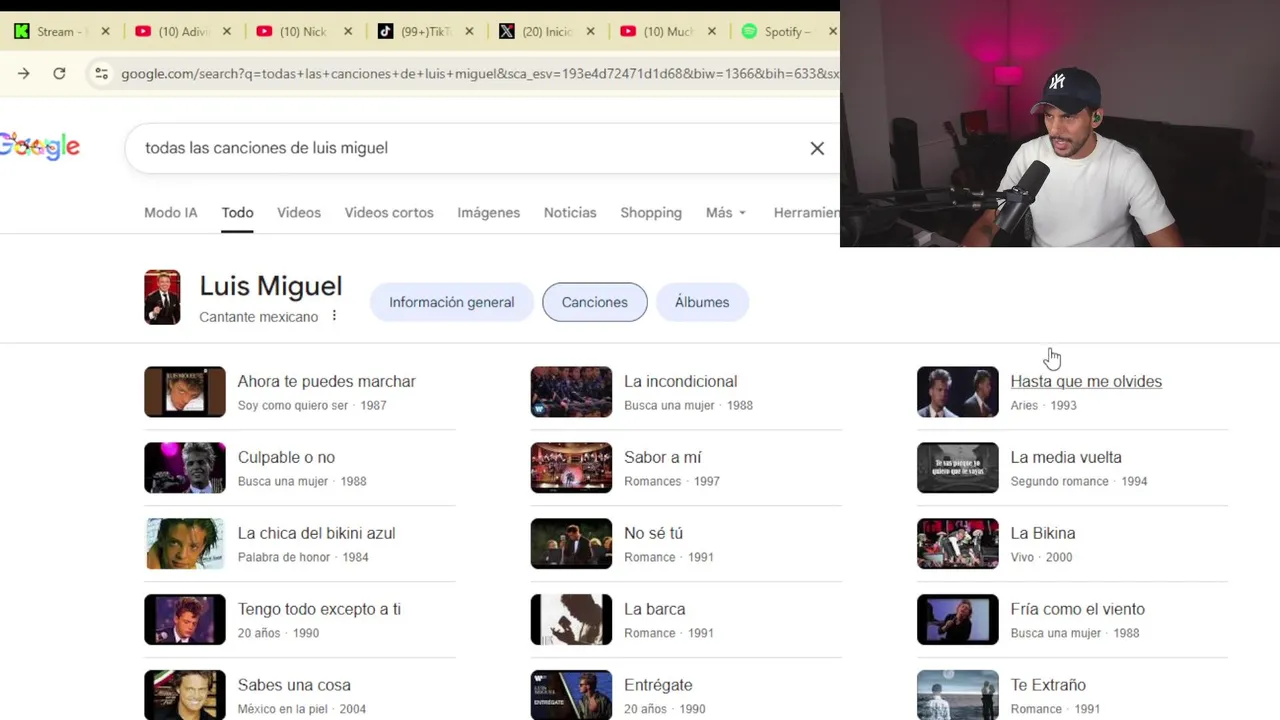This screenshot has height=720, width=1280.
Task: Select the Canciones chip
Action: tap(595, 302)
